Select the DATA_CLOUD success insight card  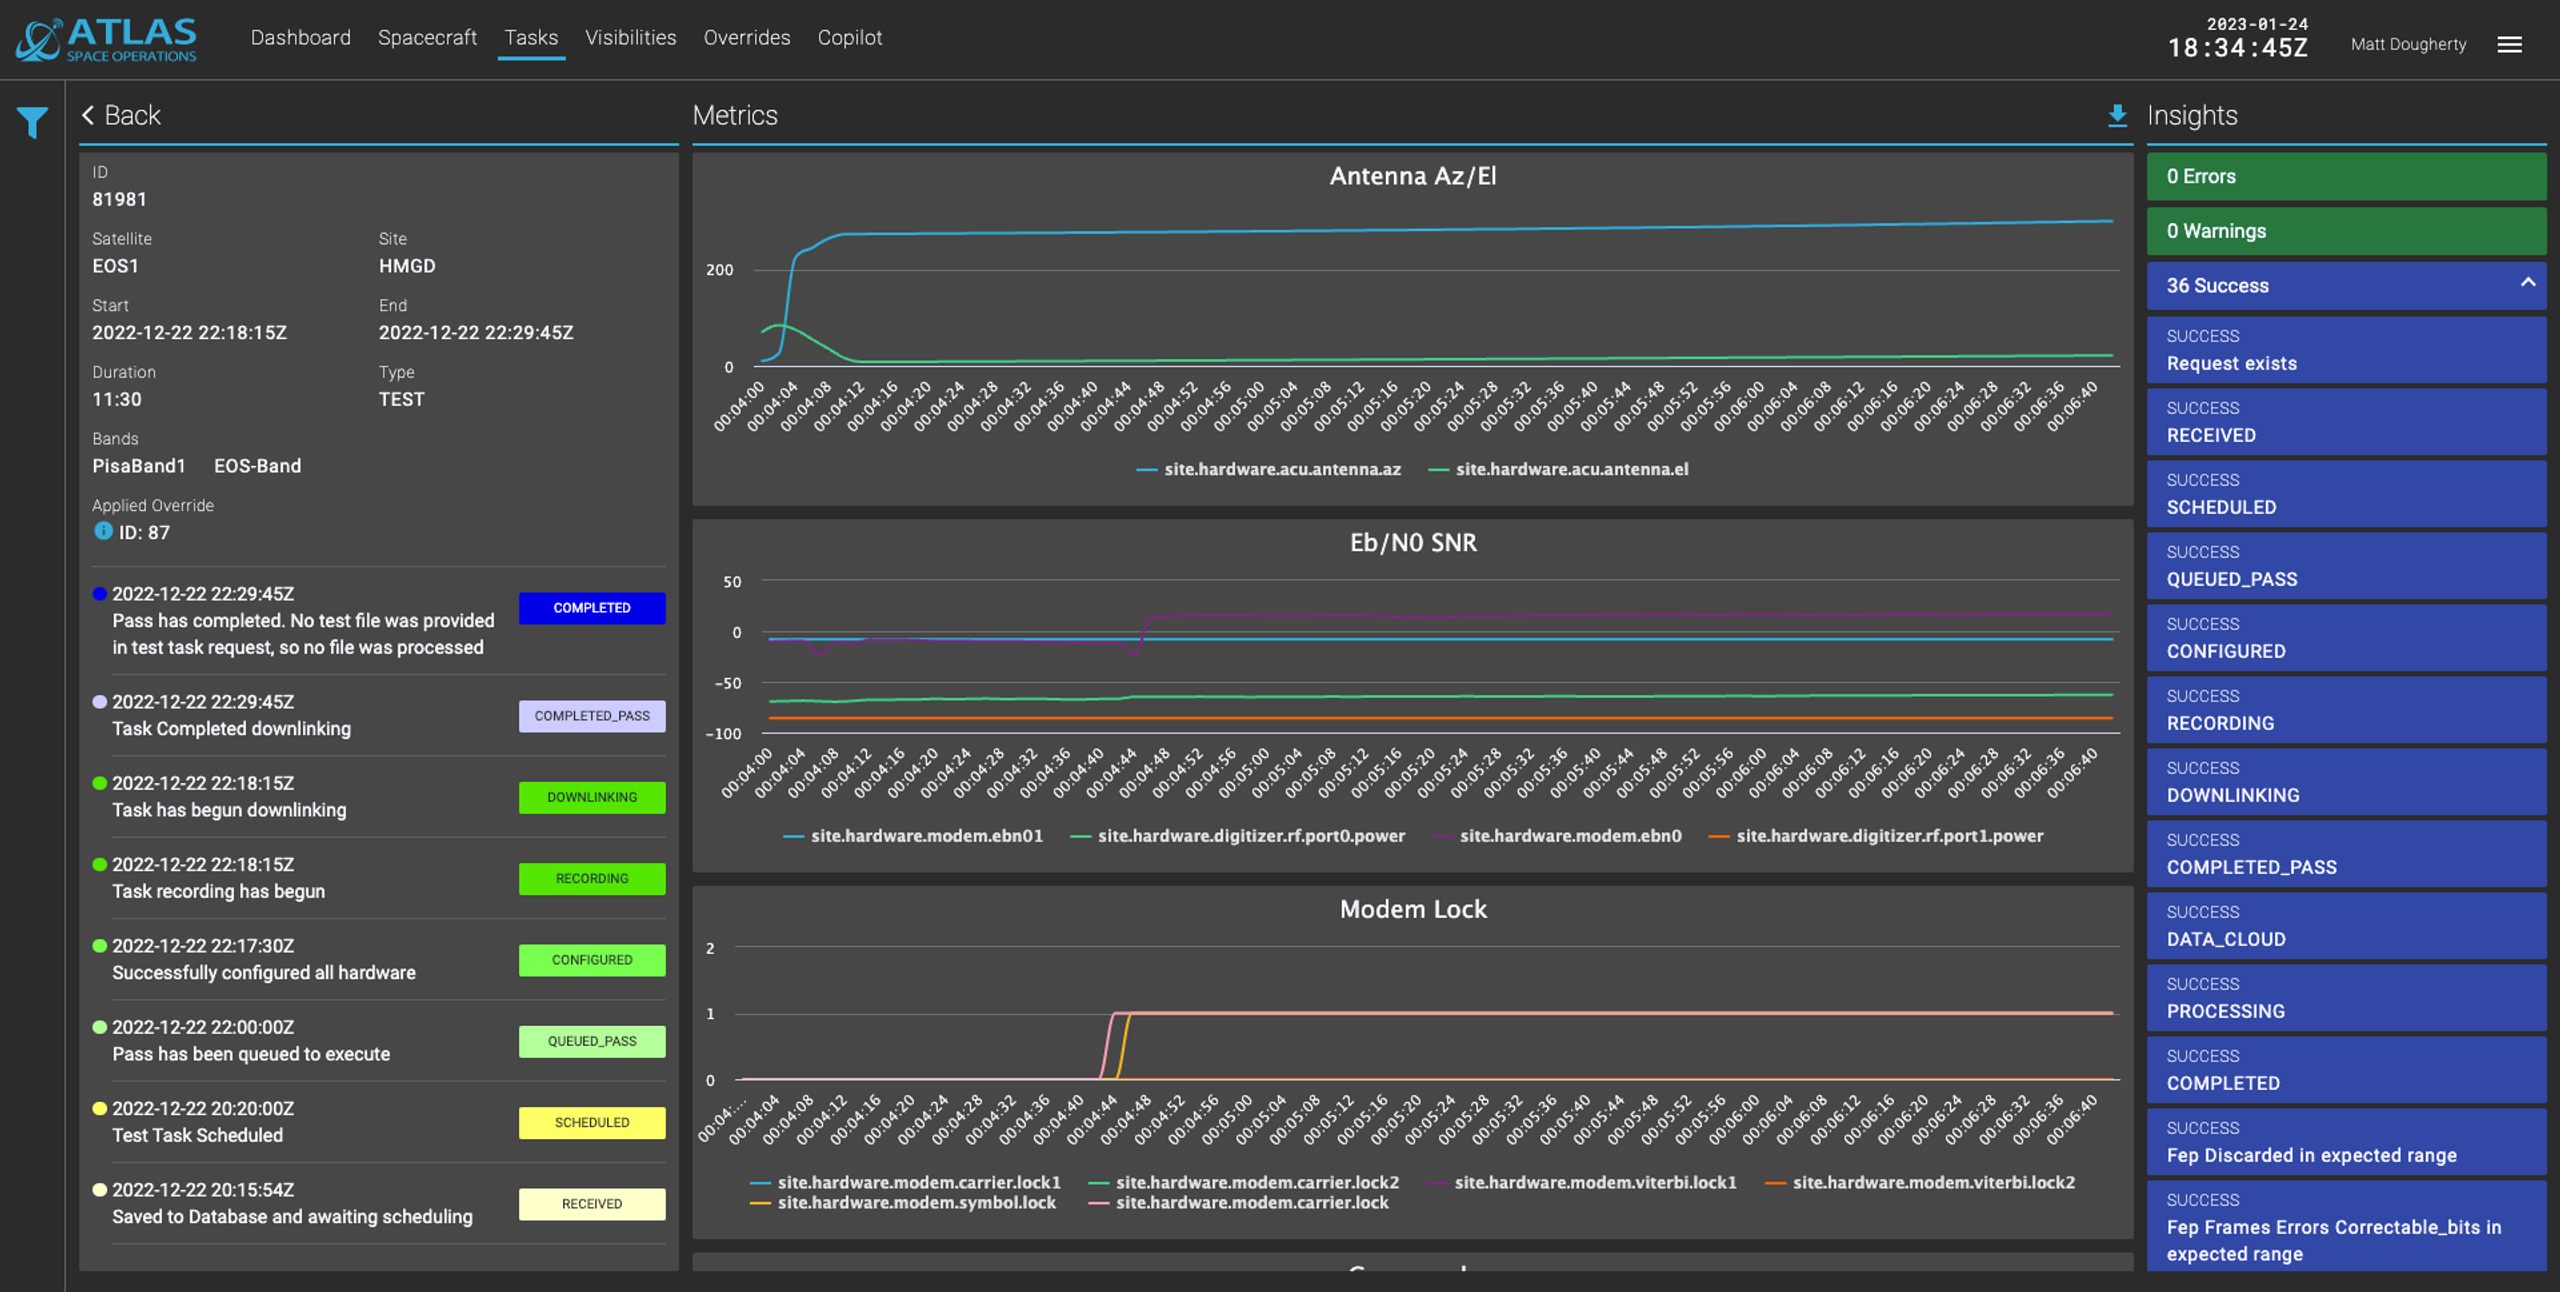pyautogui.click(x=2345, y=926)
